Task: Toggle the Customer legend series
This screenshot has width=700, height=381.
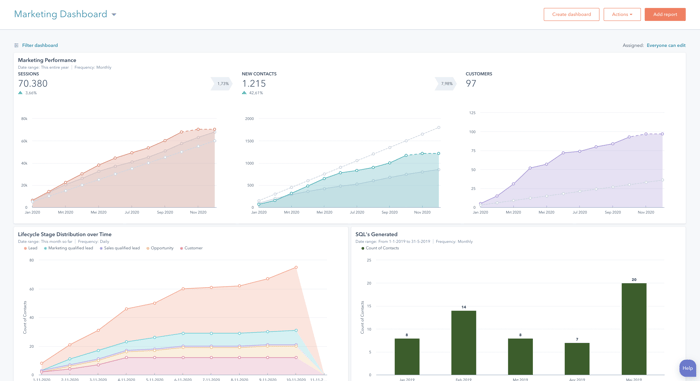Action: click(x=191, y=248)
